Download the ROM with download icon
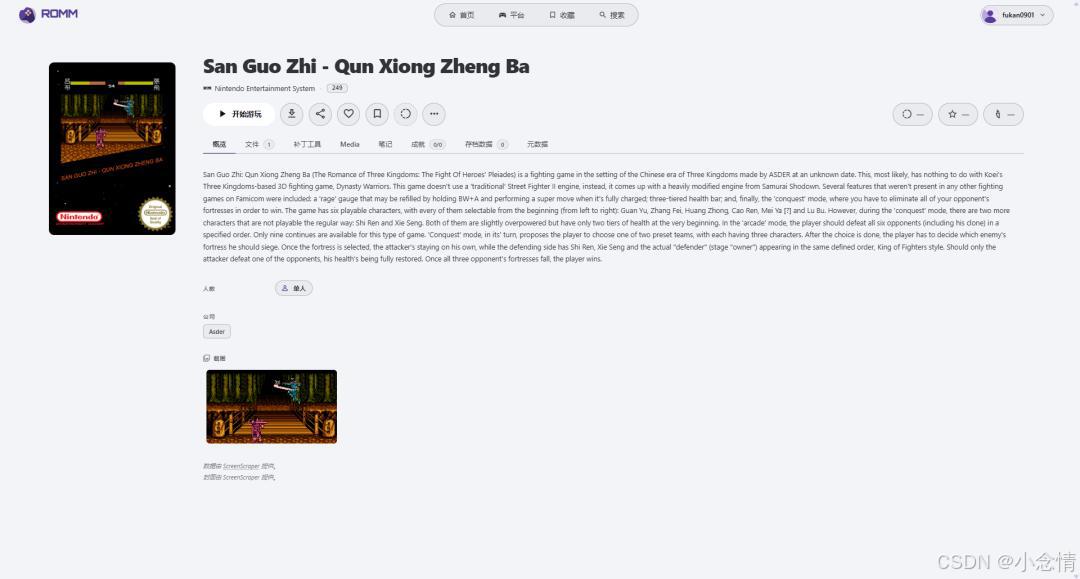Viewport: 1080px width, 579px height. click(x=291, y=114)
